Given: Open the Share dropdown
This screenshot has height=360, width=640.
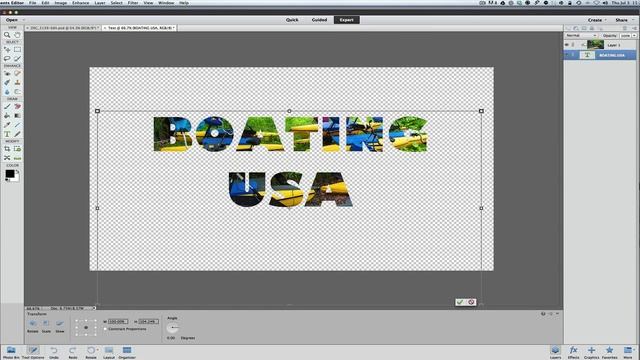Looking at the screenshot, I should [x=624, y=20].
